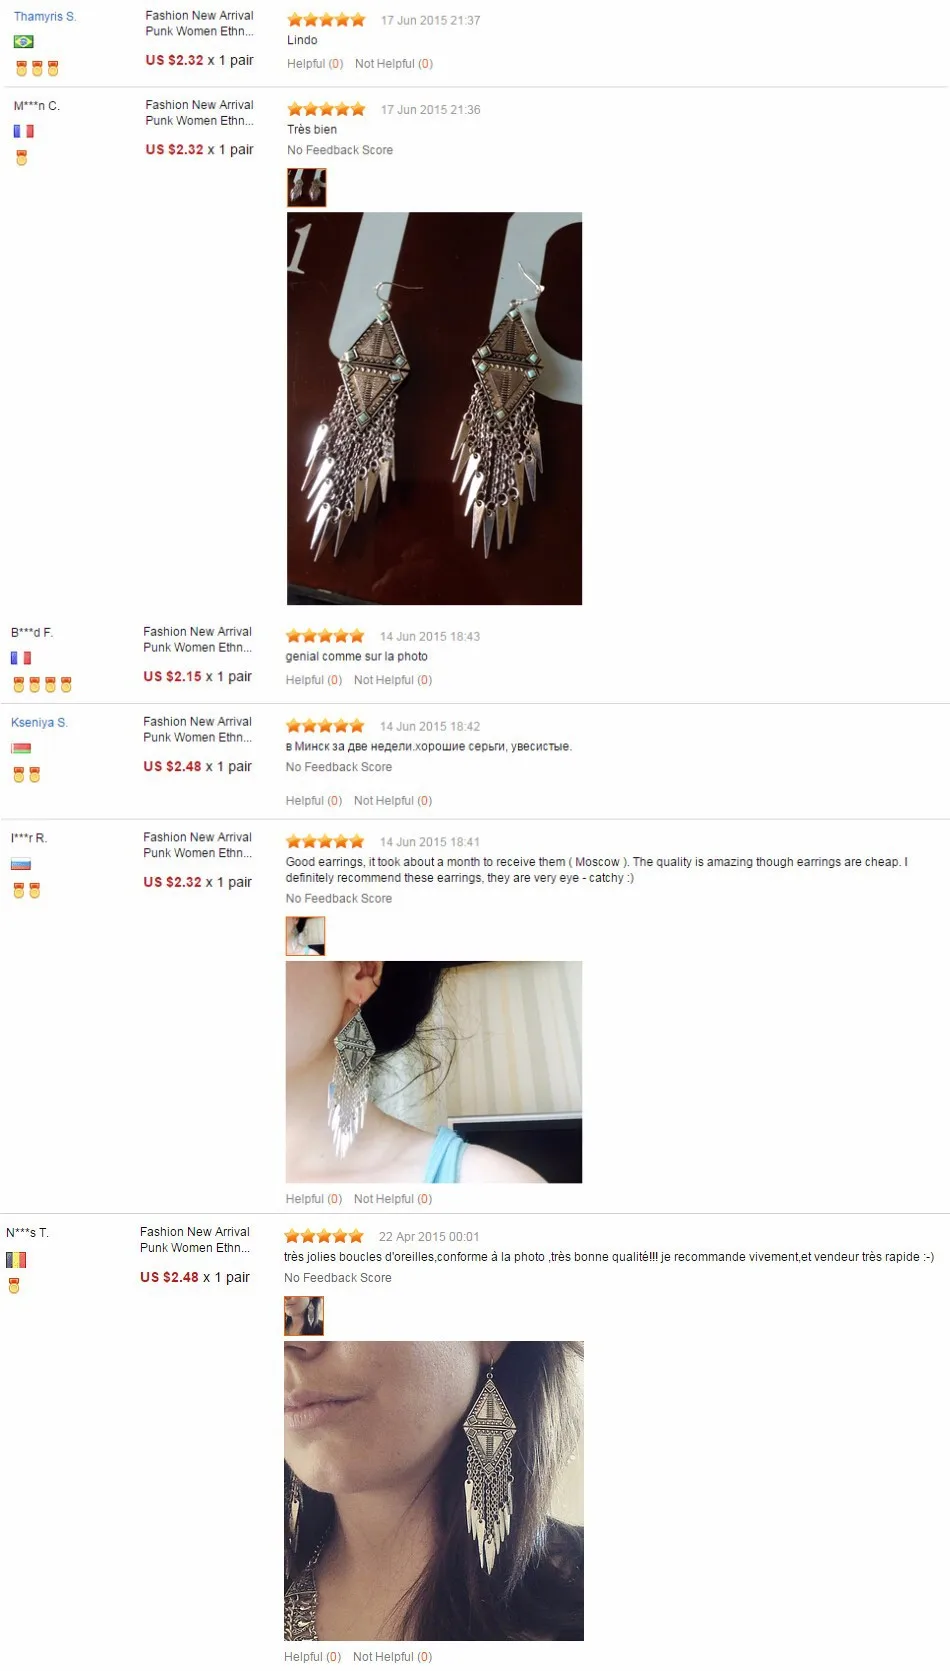Click the Russian flag under I***r R.
950x1671 pixels.
[x=21, y=864]
